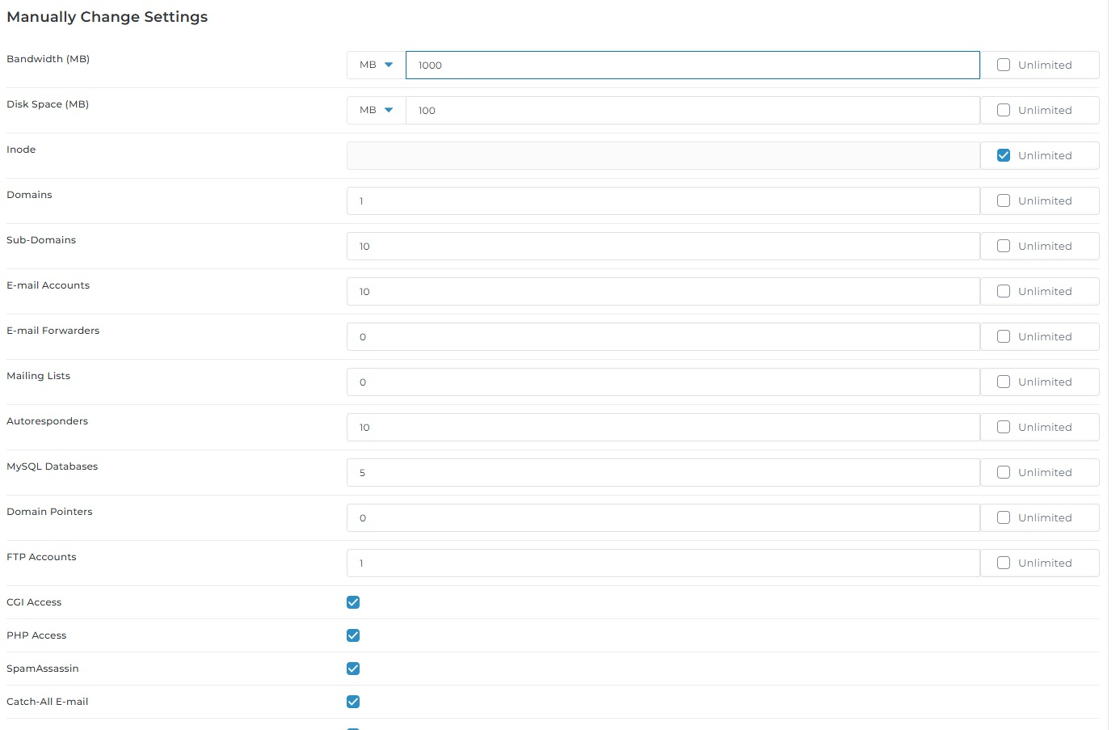Image resolution: width=1120 pixels, height=730 pixels.
Task: Focus the E-mail Forwarders input field
Action: point(662,337)
